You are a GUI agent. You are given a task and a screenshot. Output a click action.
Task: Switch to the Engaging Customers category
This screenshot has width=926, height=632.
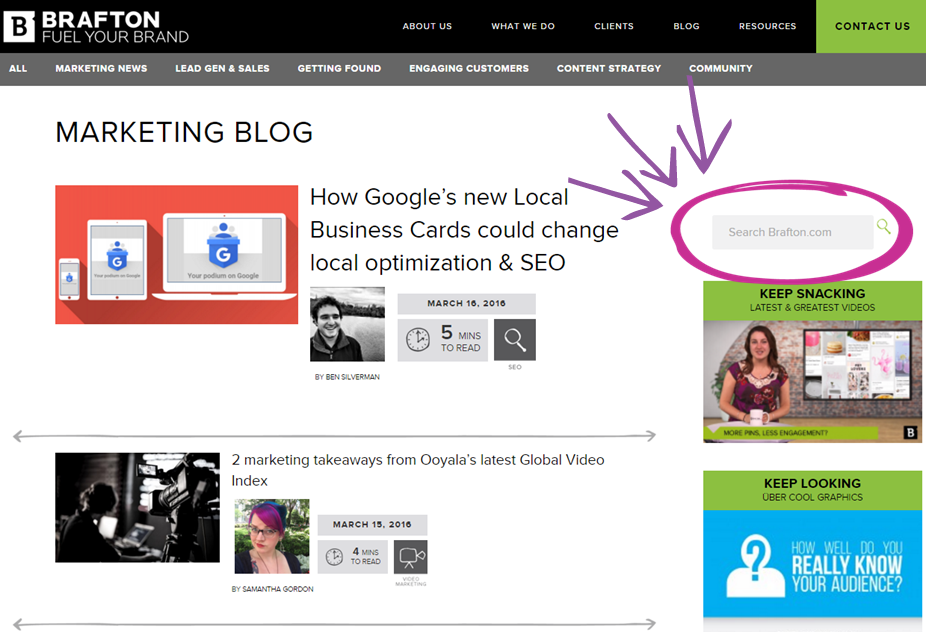click(468, 68)
